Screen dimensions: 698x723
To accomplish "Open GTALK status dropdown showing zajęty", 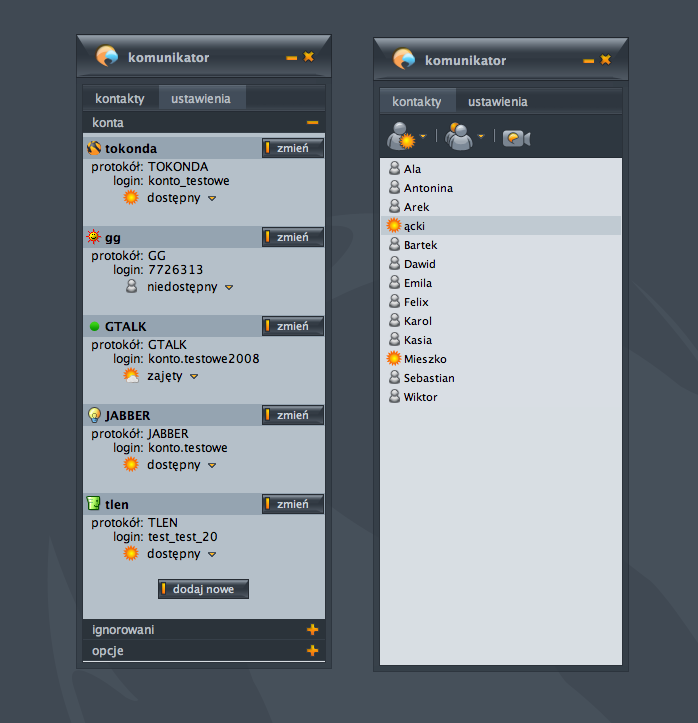I will (194, 376).
